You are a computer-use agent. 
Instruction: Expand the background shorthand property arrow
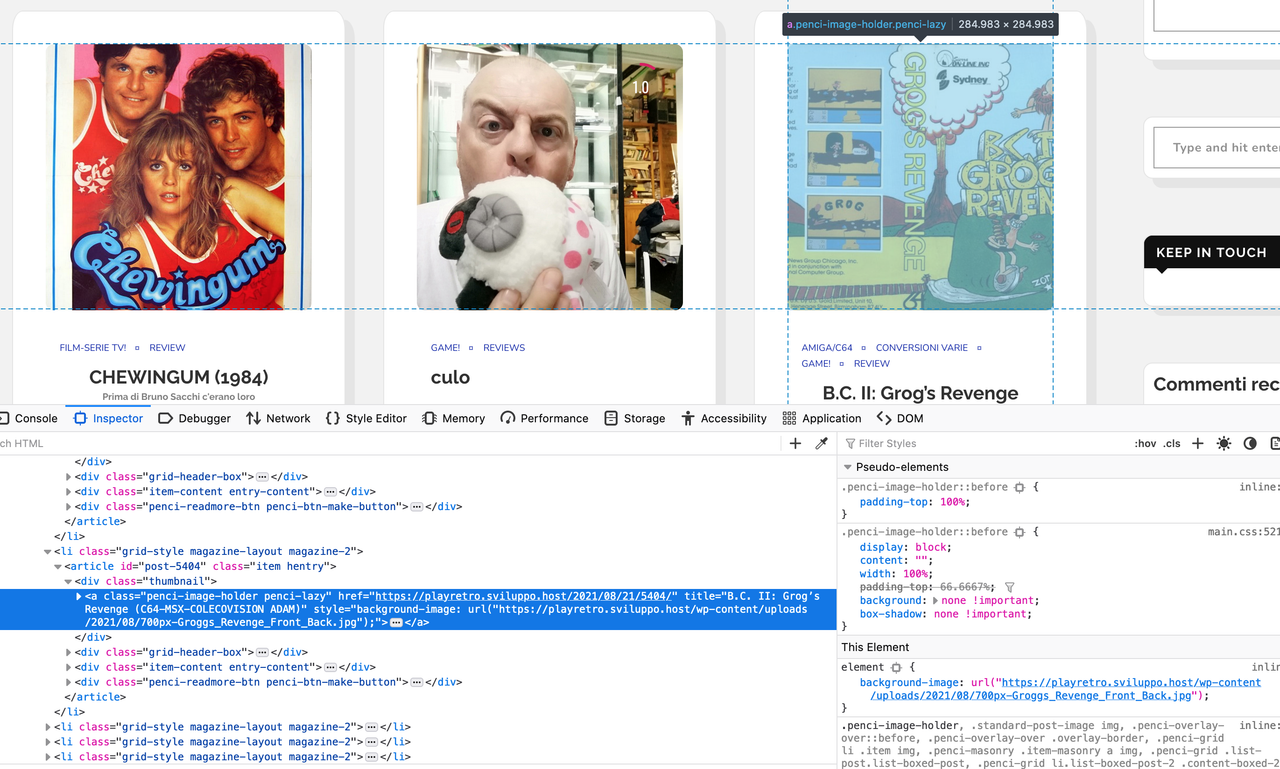pyautogui.click(x=935, y=601)
